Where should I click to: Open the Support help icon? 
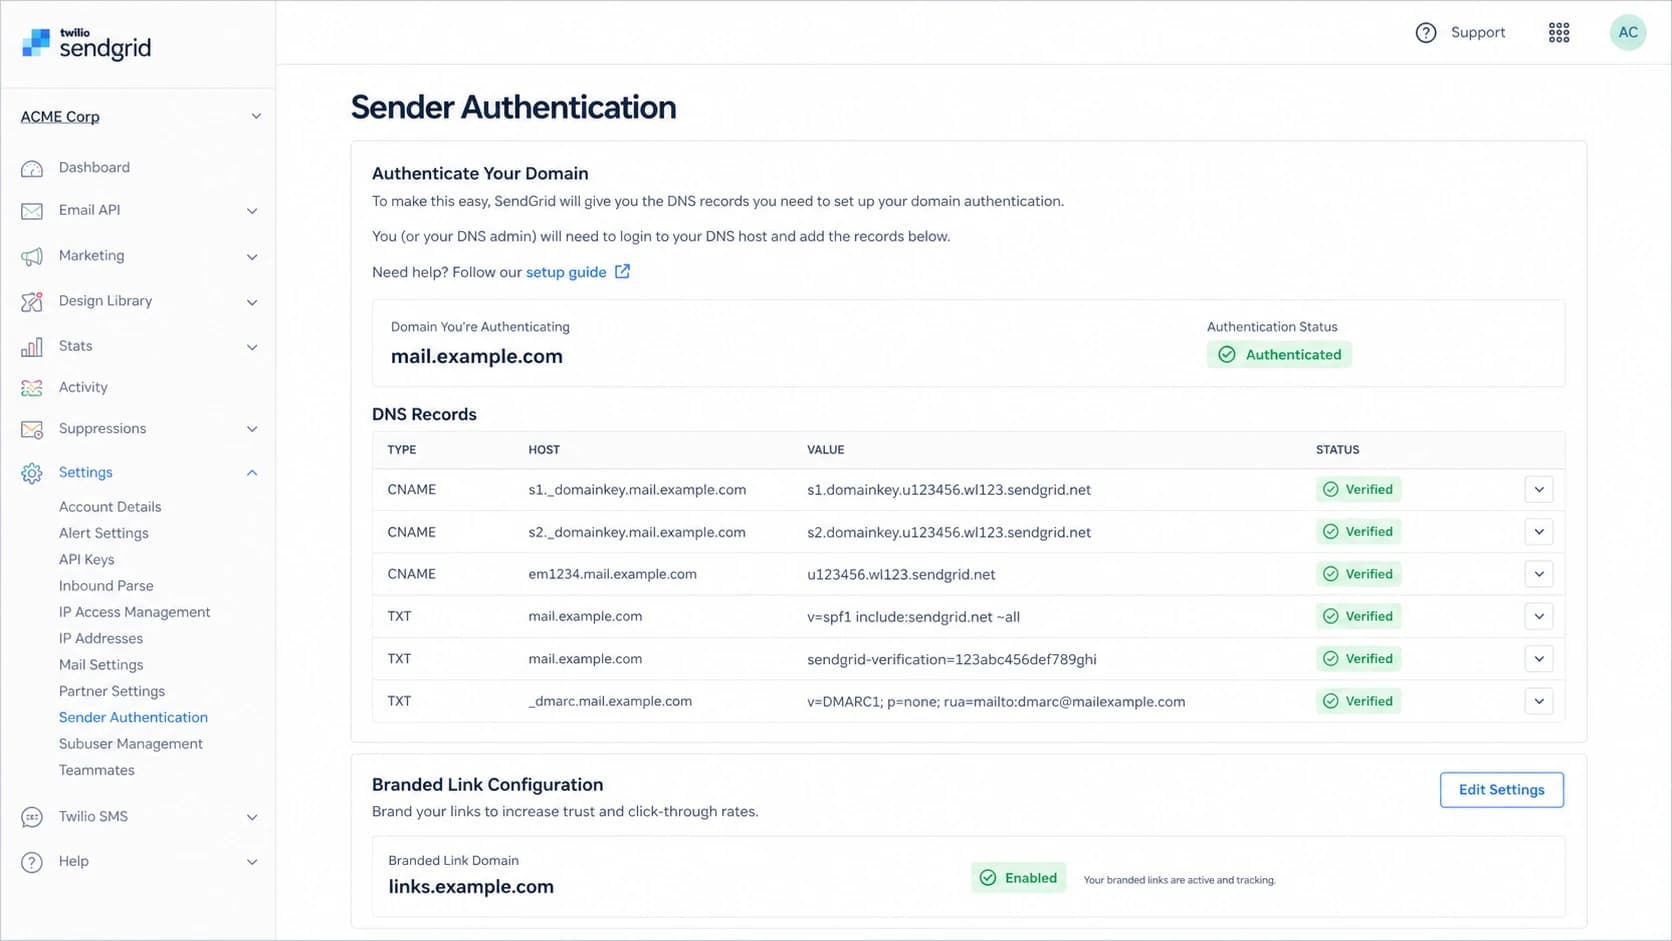1426,33
